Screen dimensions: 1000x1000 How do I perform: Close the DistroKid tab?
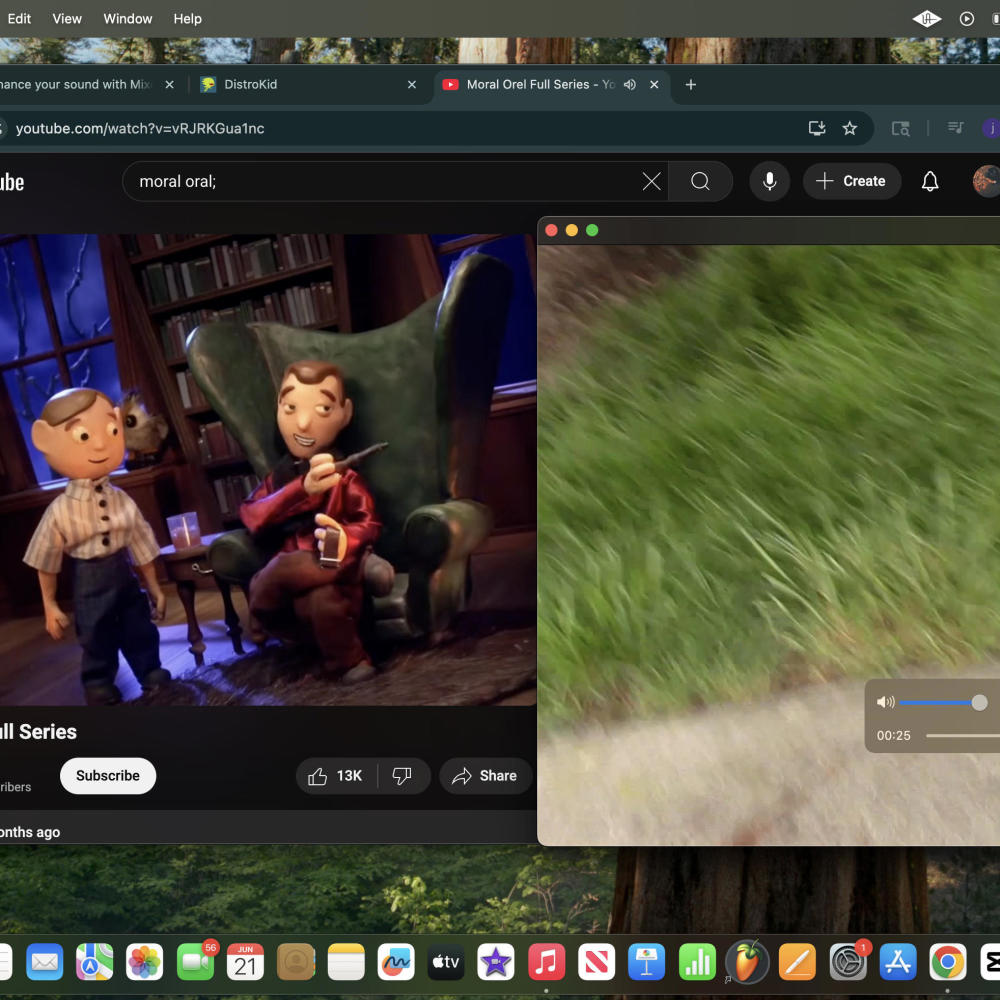click(x=412, y=84)
